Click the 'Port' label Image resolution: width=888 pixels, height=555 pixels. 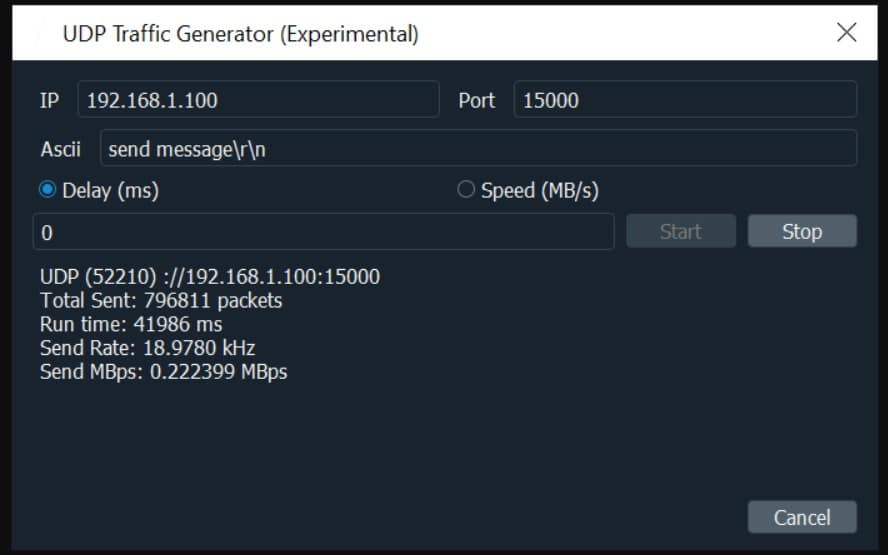click(476, 100)
